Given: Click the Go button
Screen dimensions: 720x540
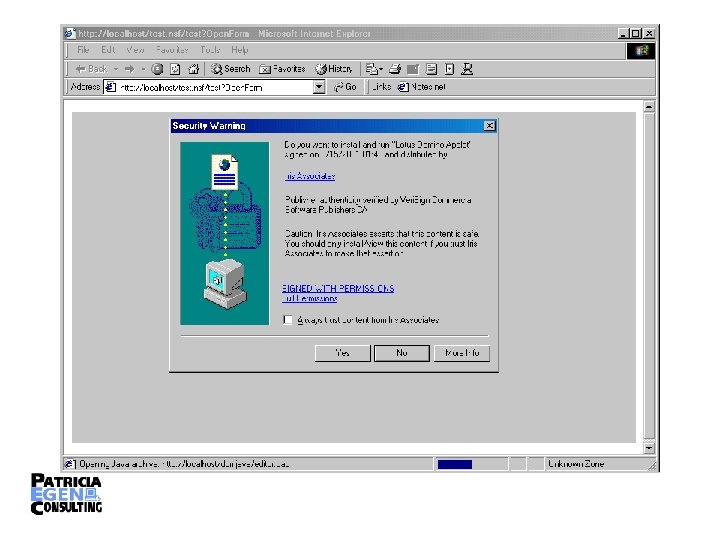Looking at the screenshot, I should coord(345,87).
